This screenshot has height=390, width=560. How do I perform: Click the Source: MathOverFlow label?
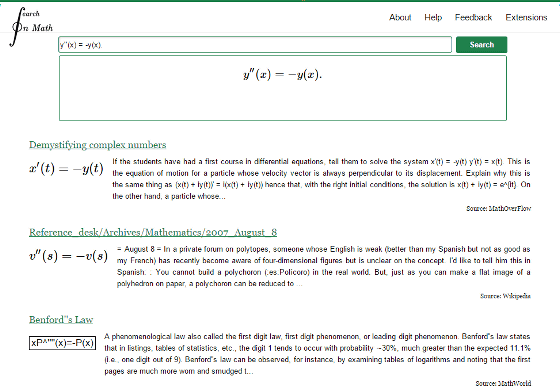[x=498, y=208]
